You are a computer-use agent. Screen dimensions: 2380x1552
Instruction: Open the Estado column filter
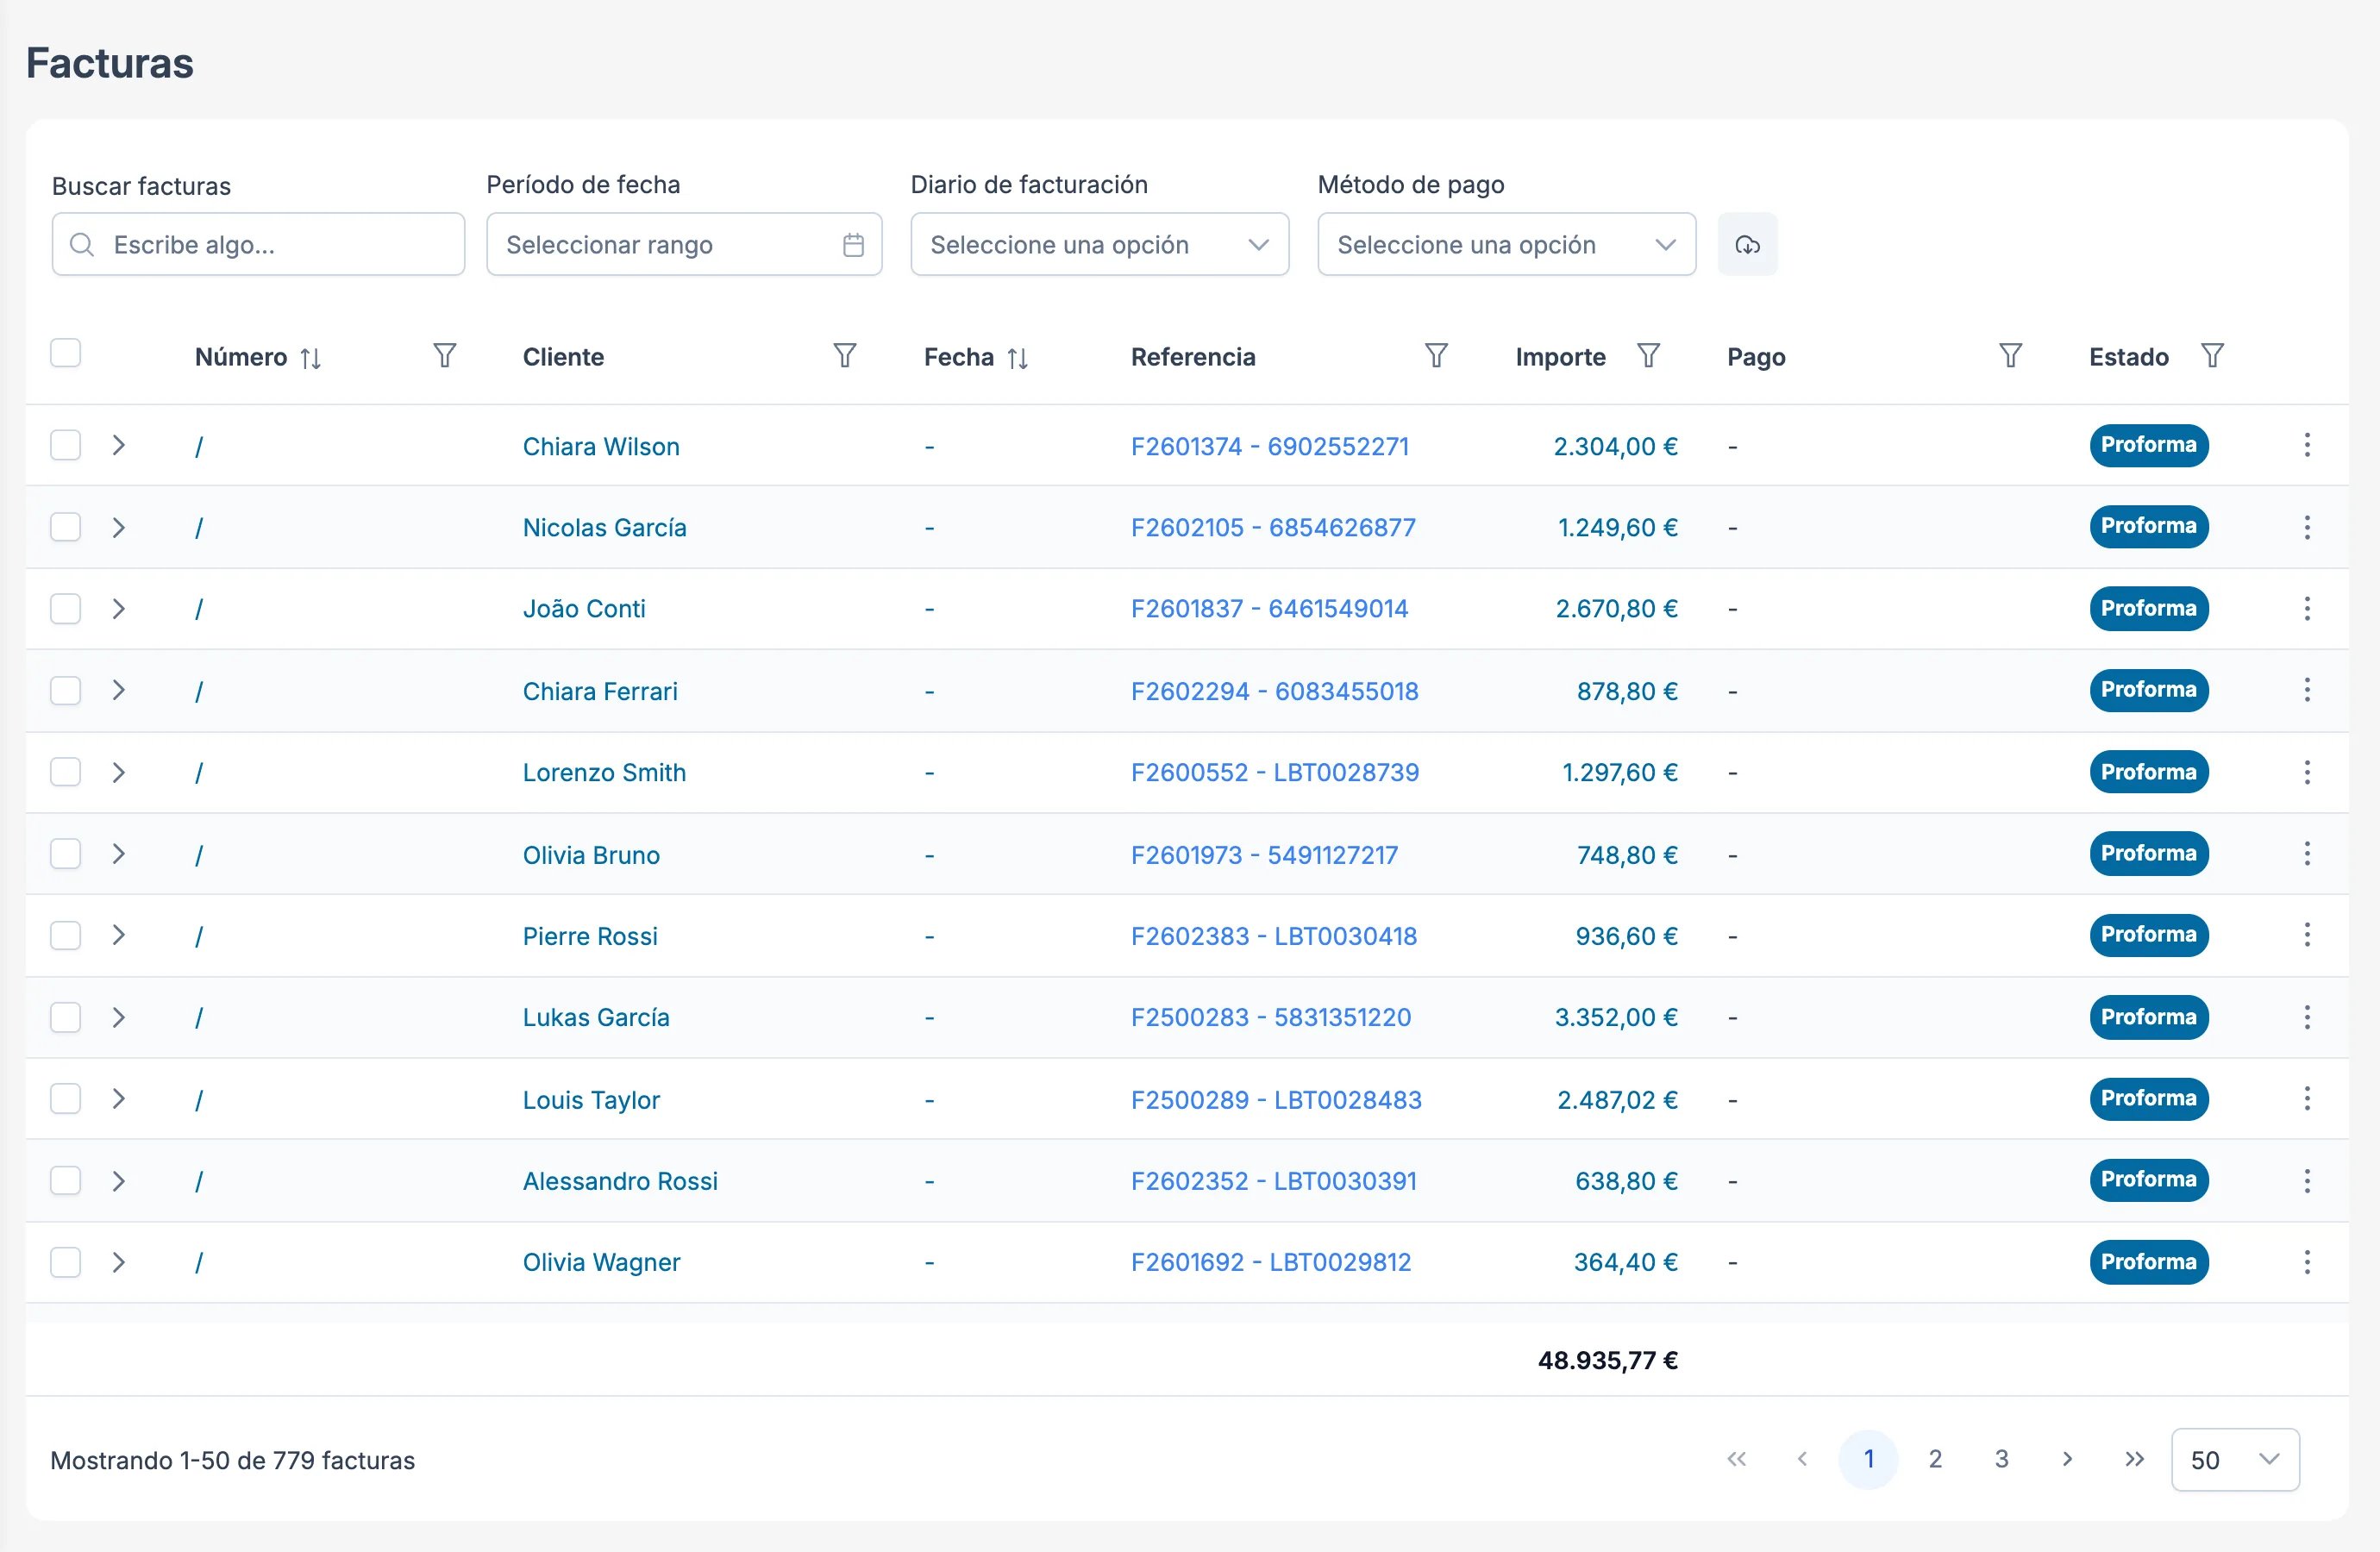(x=2212, y=356)
